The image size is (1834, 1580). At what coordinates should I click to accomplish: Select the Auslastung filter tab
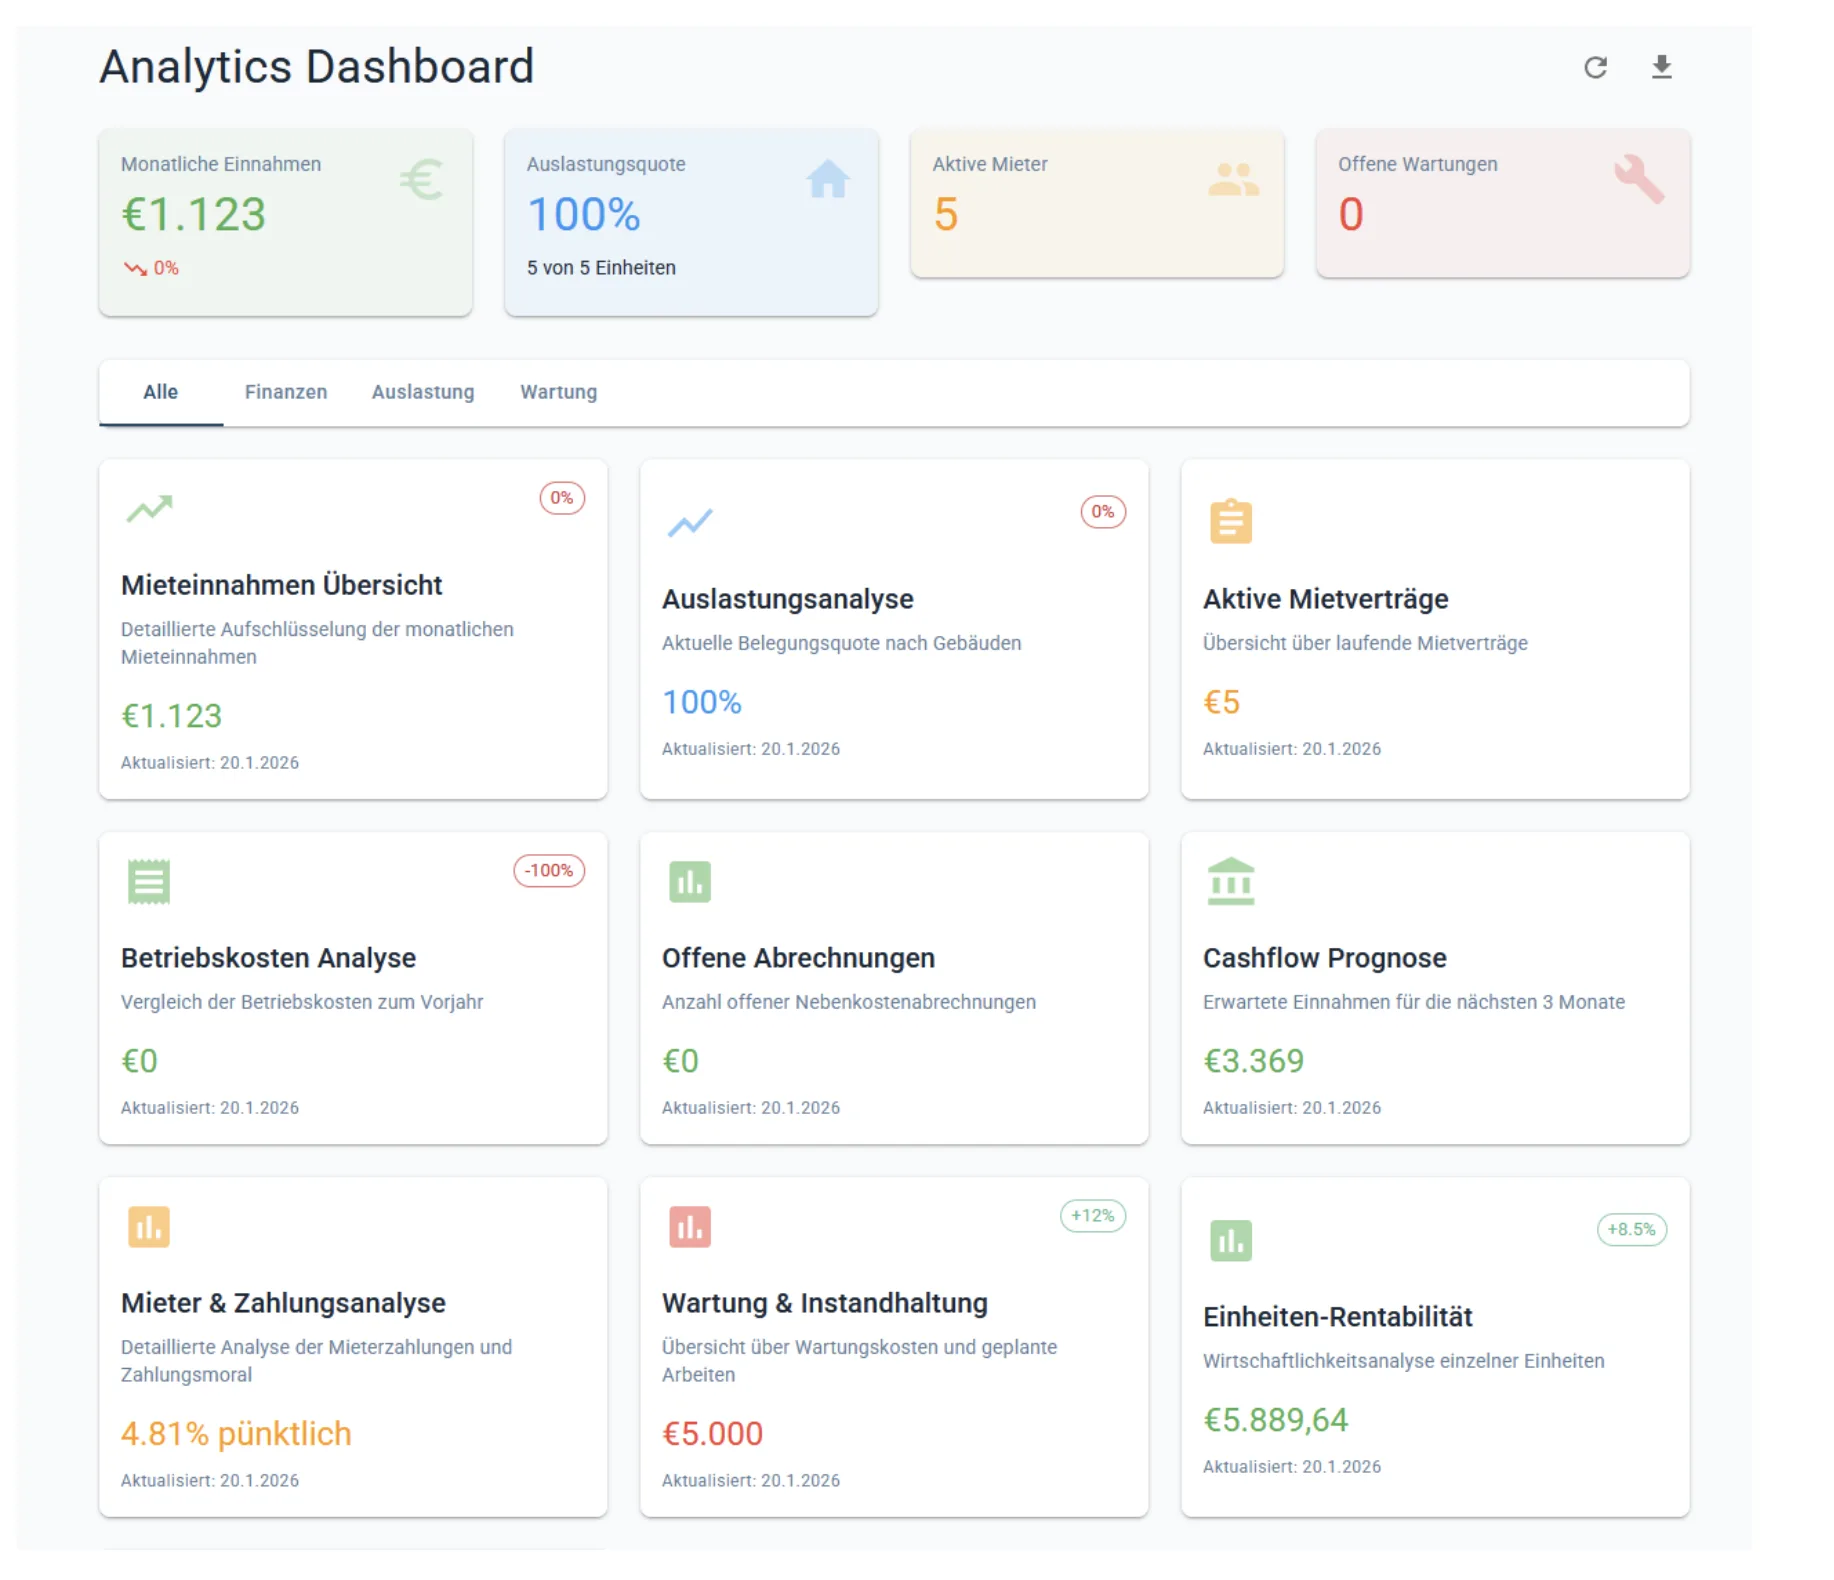click(423, 392)
